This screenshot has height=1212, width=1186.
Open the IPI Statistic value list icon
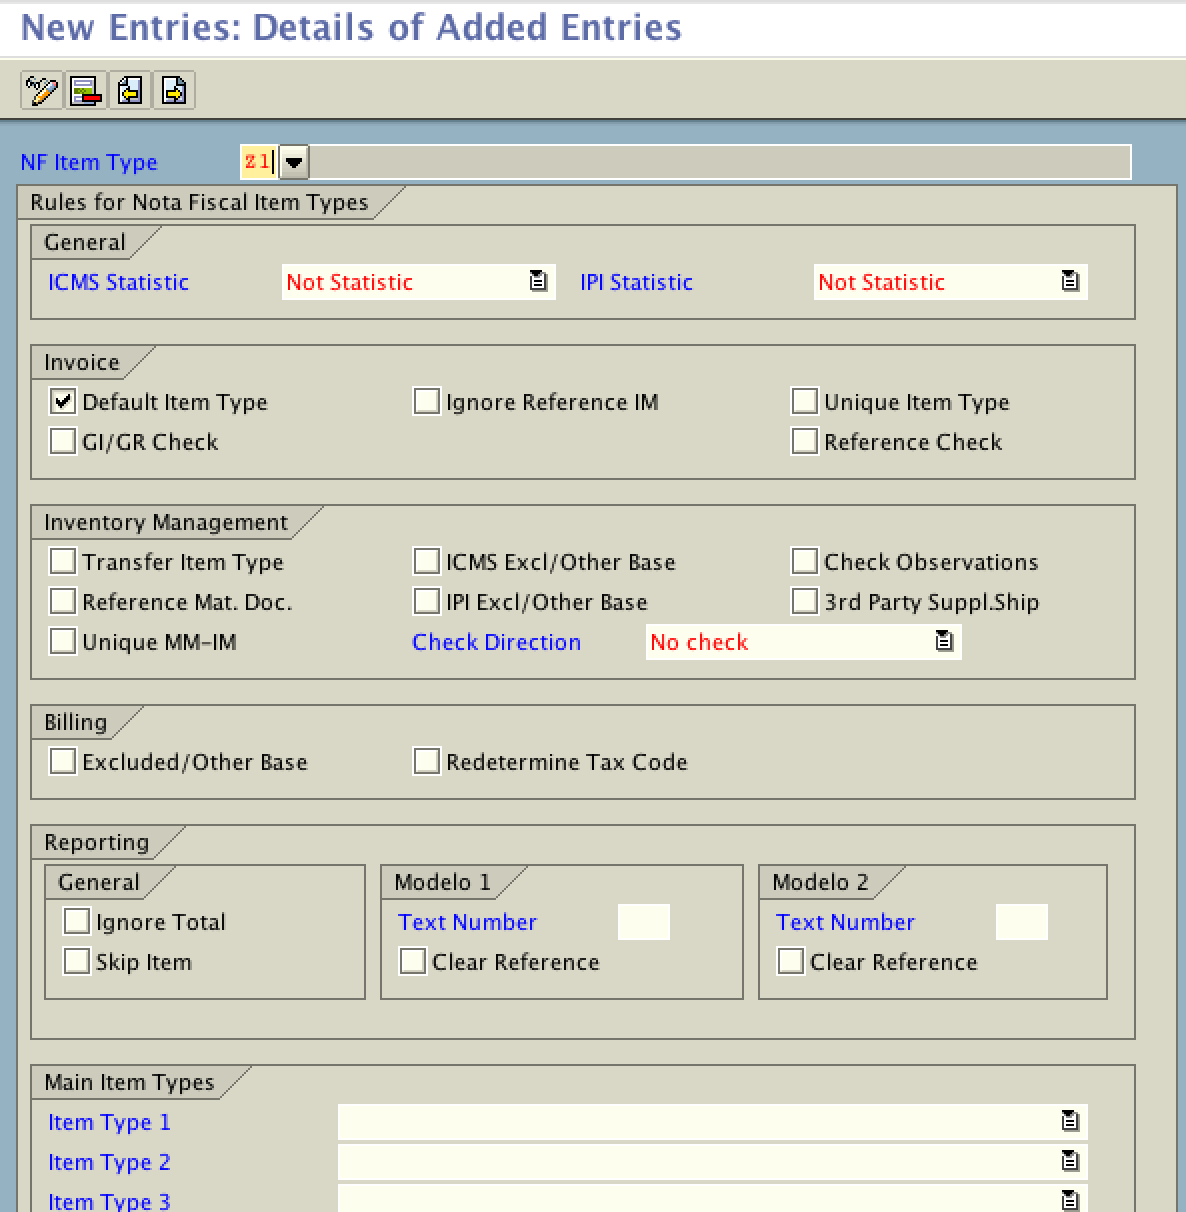coord(1070,282)
